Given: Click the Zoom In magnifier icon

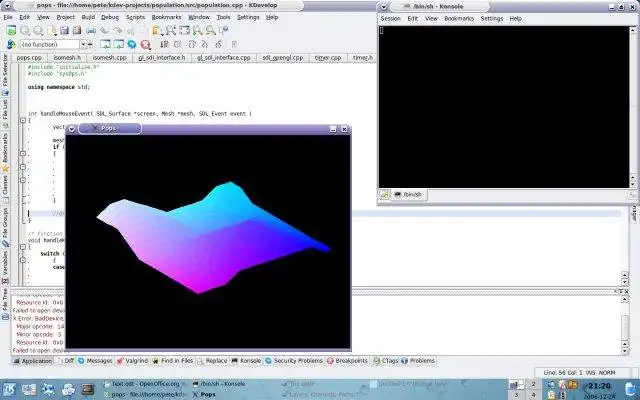Looking at the screenshot, I should [x=198, y=30].
